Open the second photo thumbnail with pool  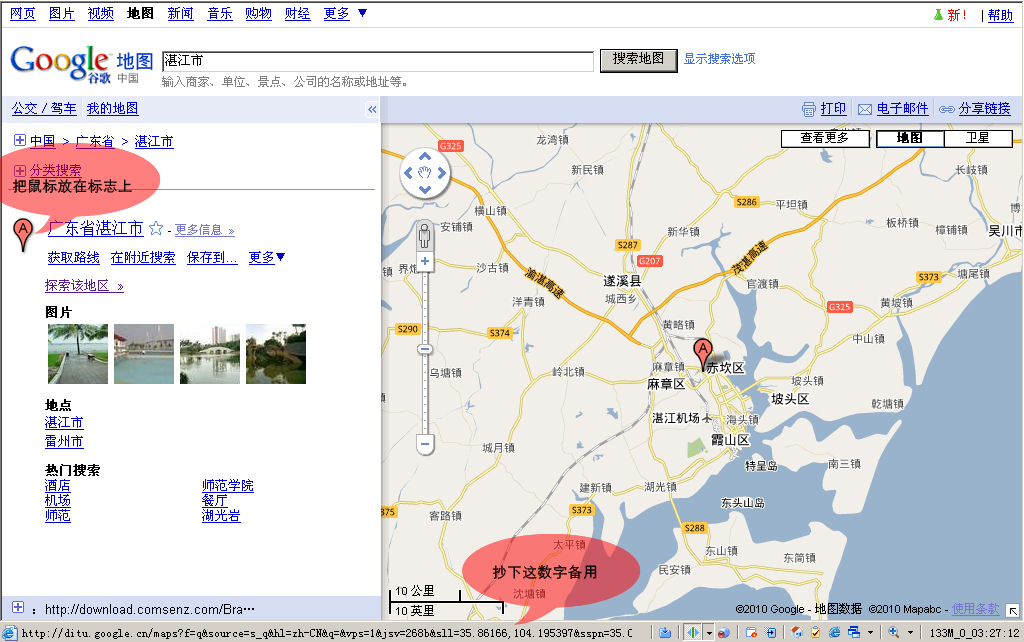click(x=144, y=354)
